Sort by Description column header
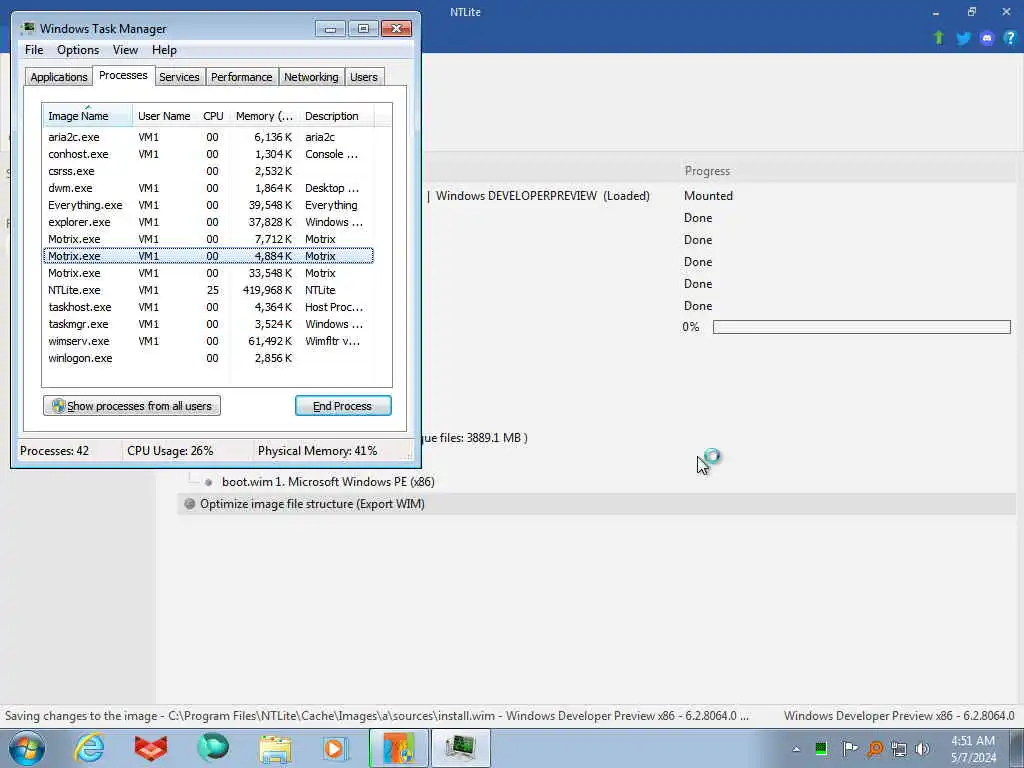This screenshot has width=1024, height=768. pos(336,116)
